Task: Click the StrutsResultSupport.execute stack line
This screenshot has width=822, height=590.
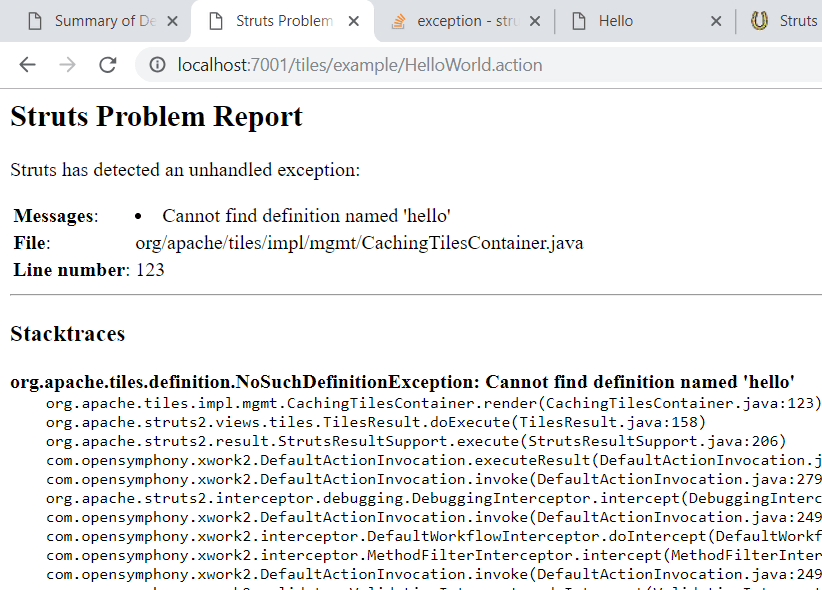Action: [416, 441]
